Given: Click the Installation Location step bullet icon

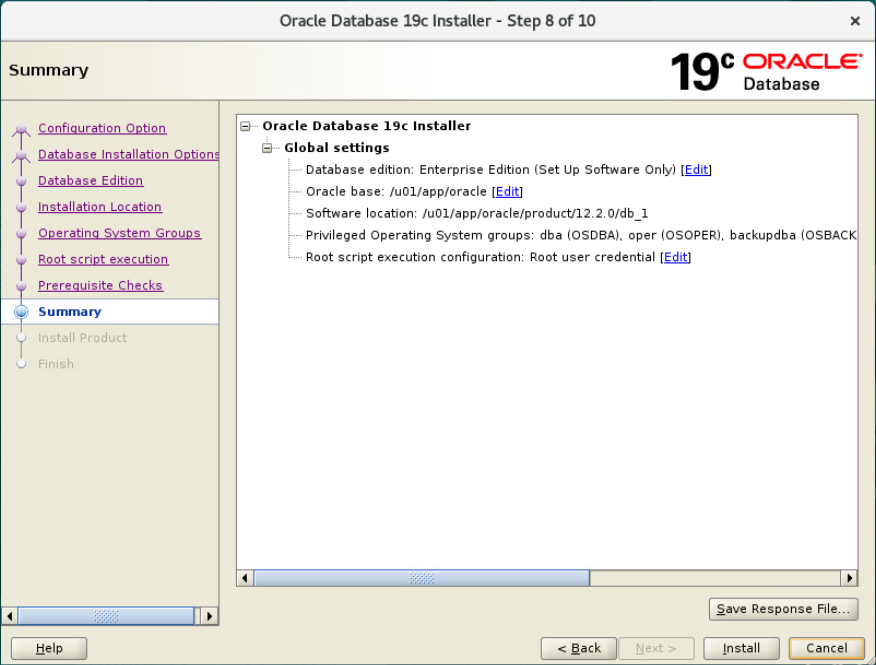Looking at the screenshot, I should tap(21, 207).
